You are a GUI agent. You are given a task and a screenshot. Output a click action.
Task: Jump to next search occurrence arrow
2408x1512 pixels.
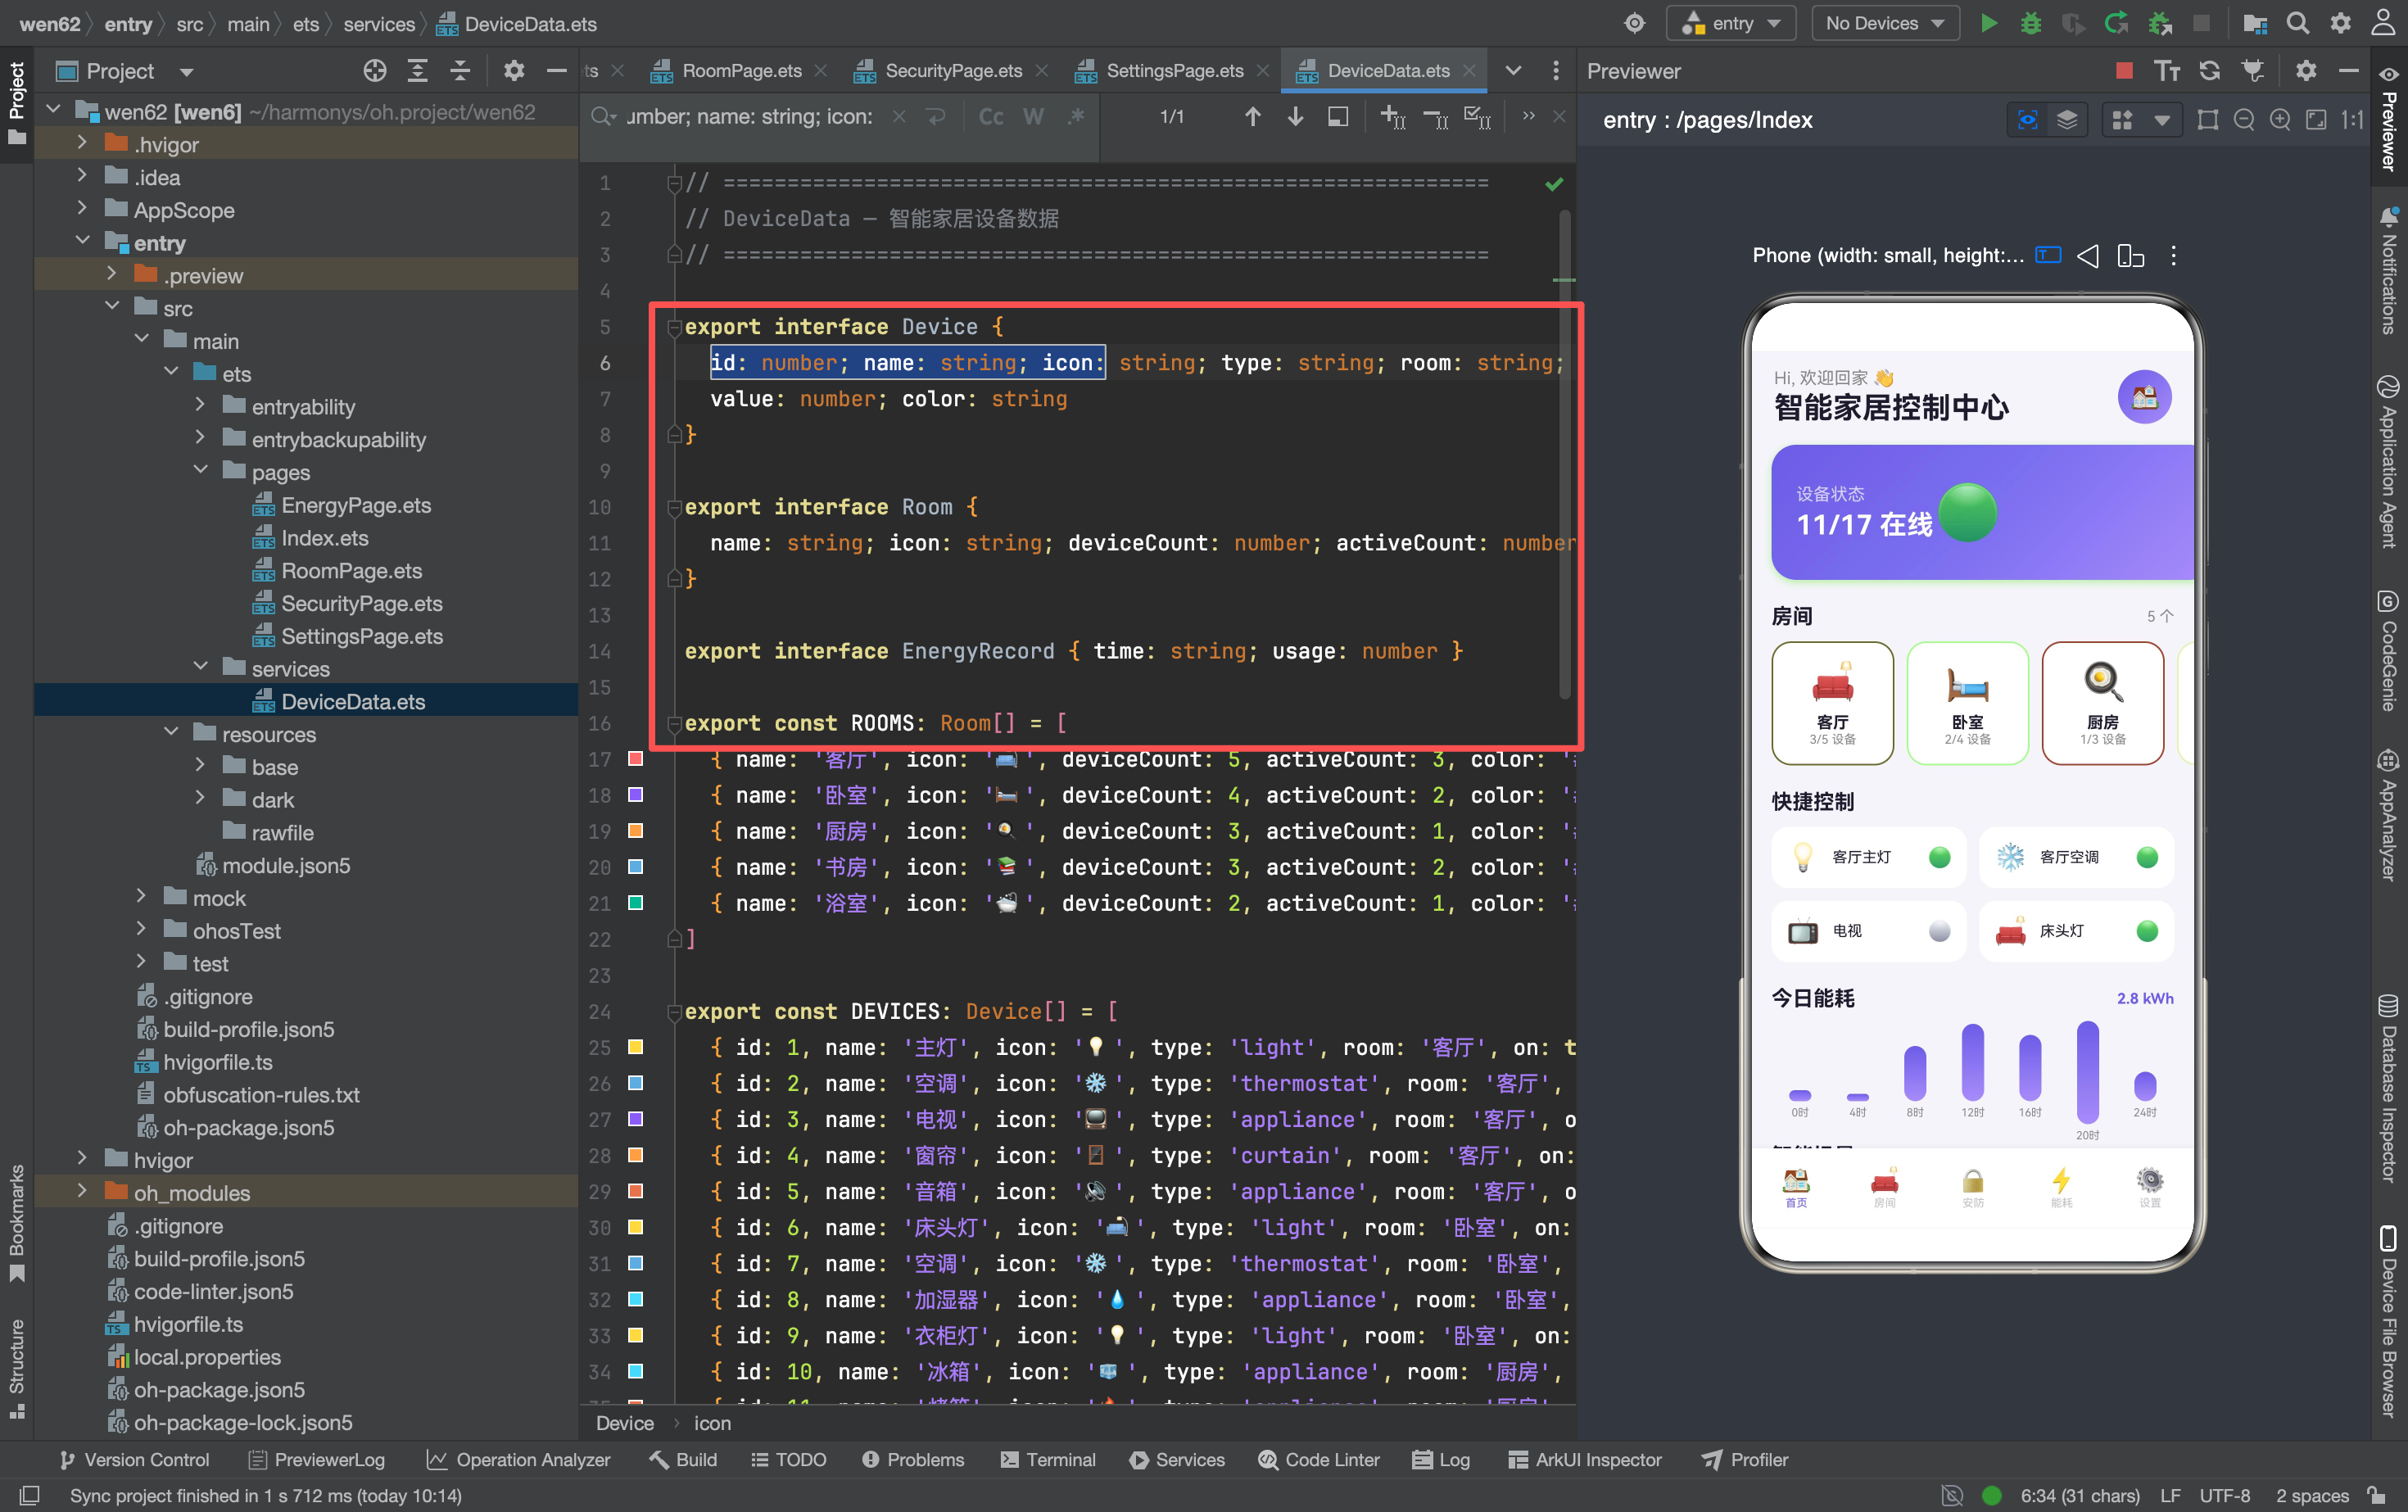1295,117
